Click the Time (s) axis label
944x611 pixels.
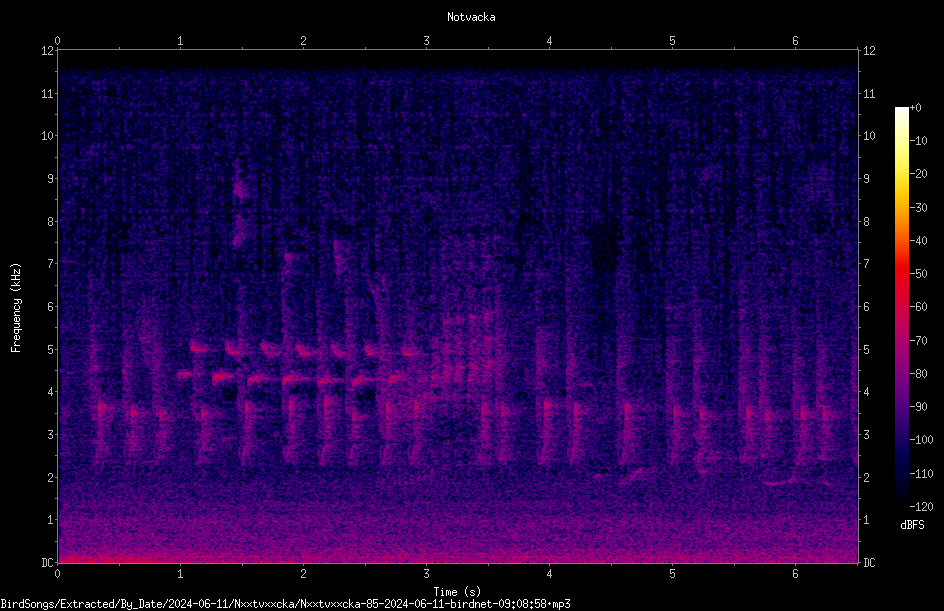coord(457,592)
